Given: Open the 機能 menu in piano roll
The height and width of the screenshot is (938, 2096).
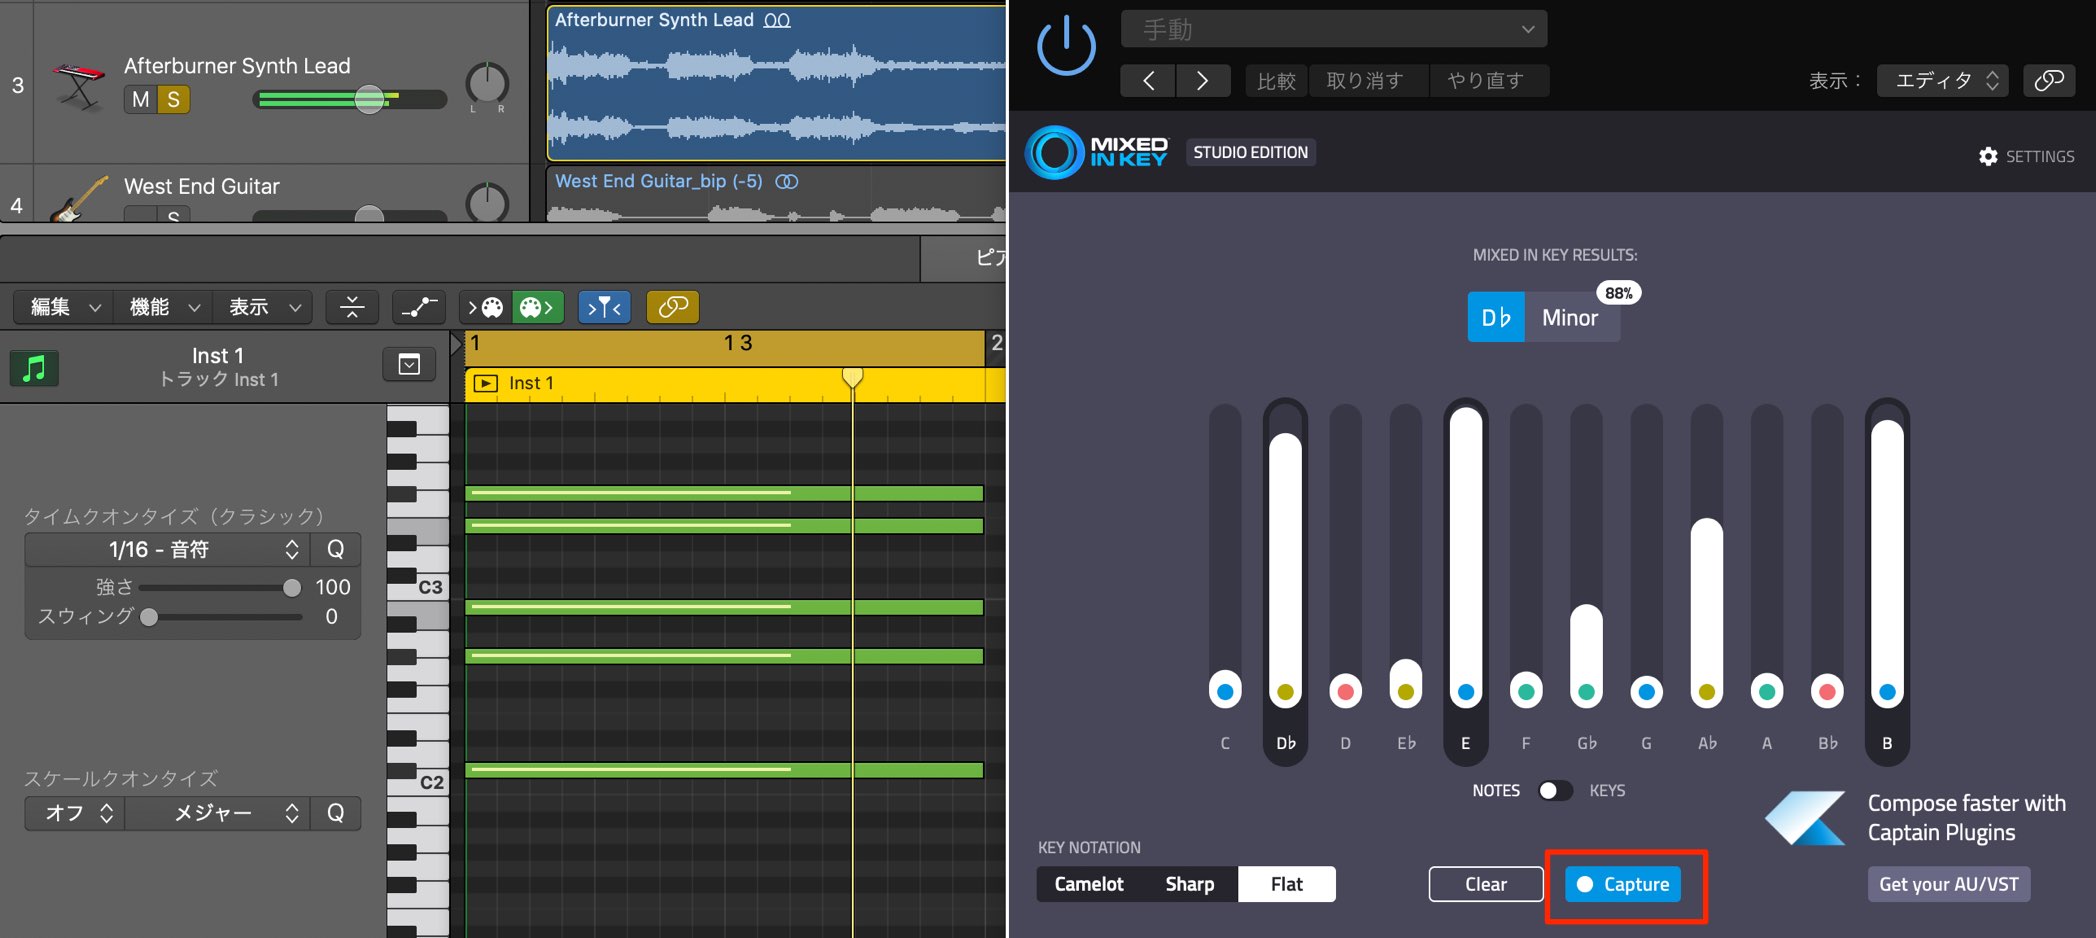Looking at the screenshot, I should click(x=164, y=307).
